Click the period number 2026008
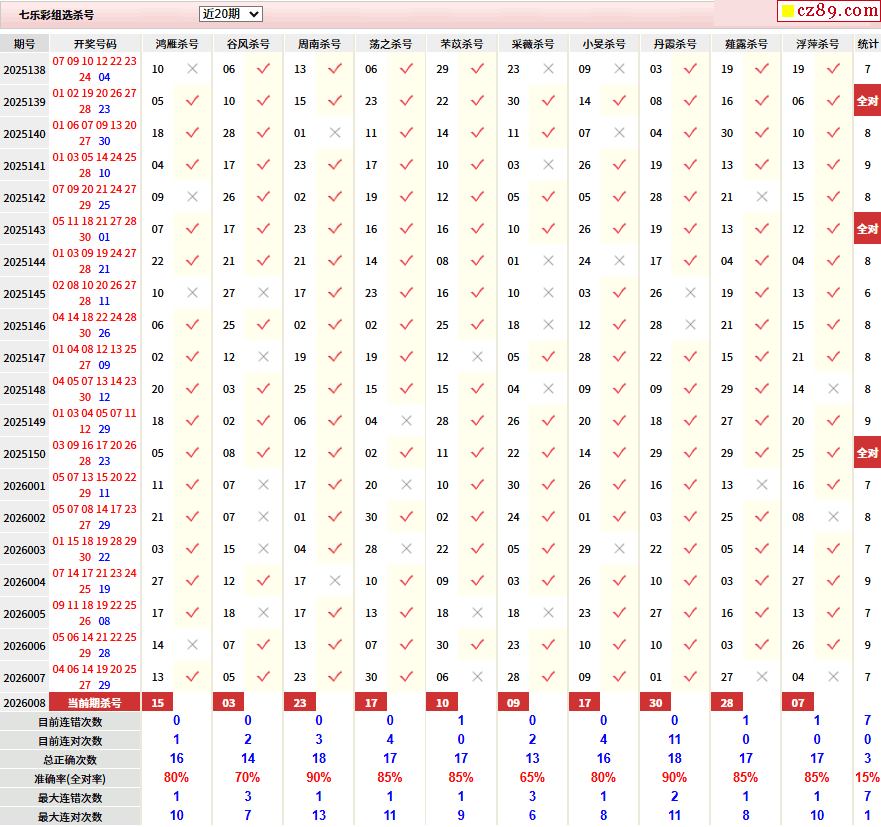The width and height of the screenshot is (881, 827). click(x=24, y=703)
